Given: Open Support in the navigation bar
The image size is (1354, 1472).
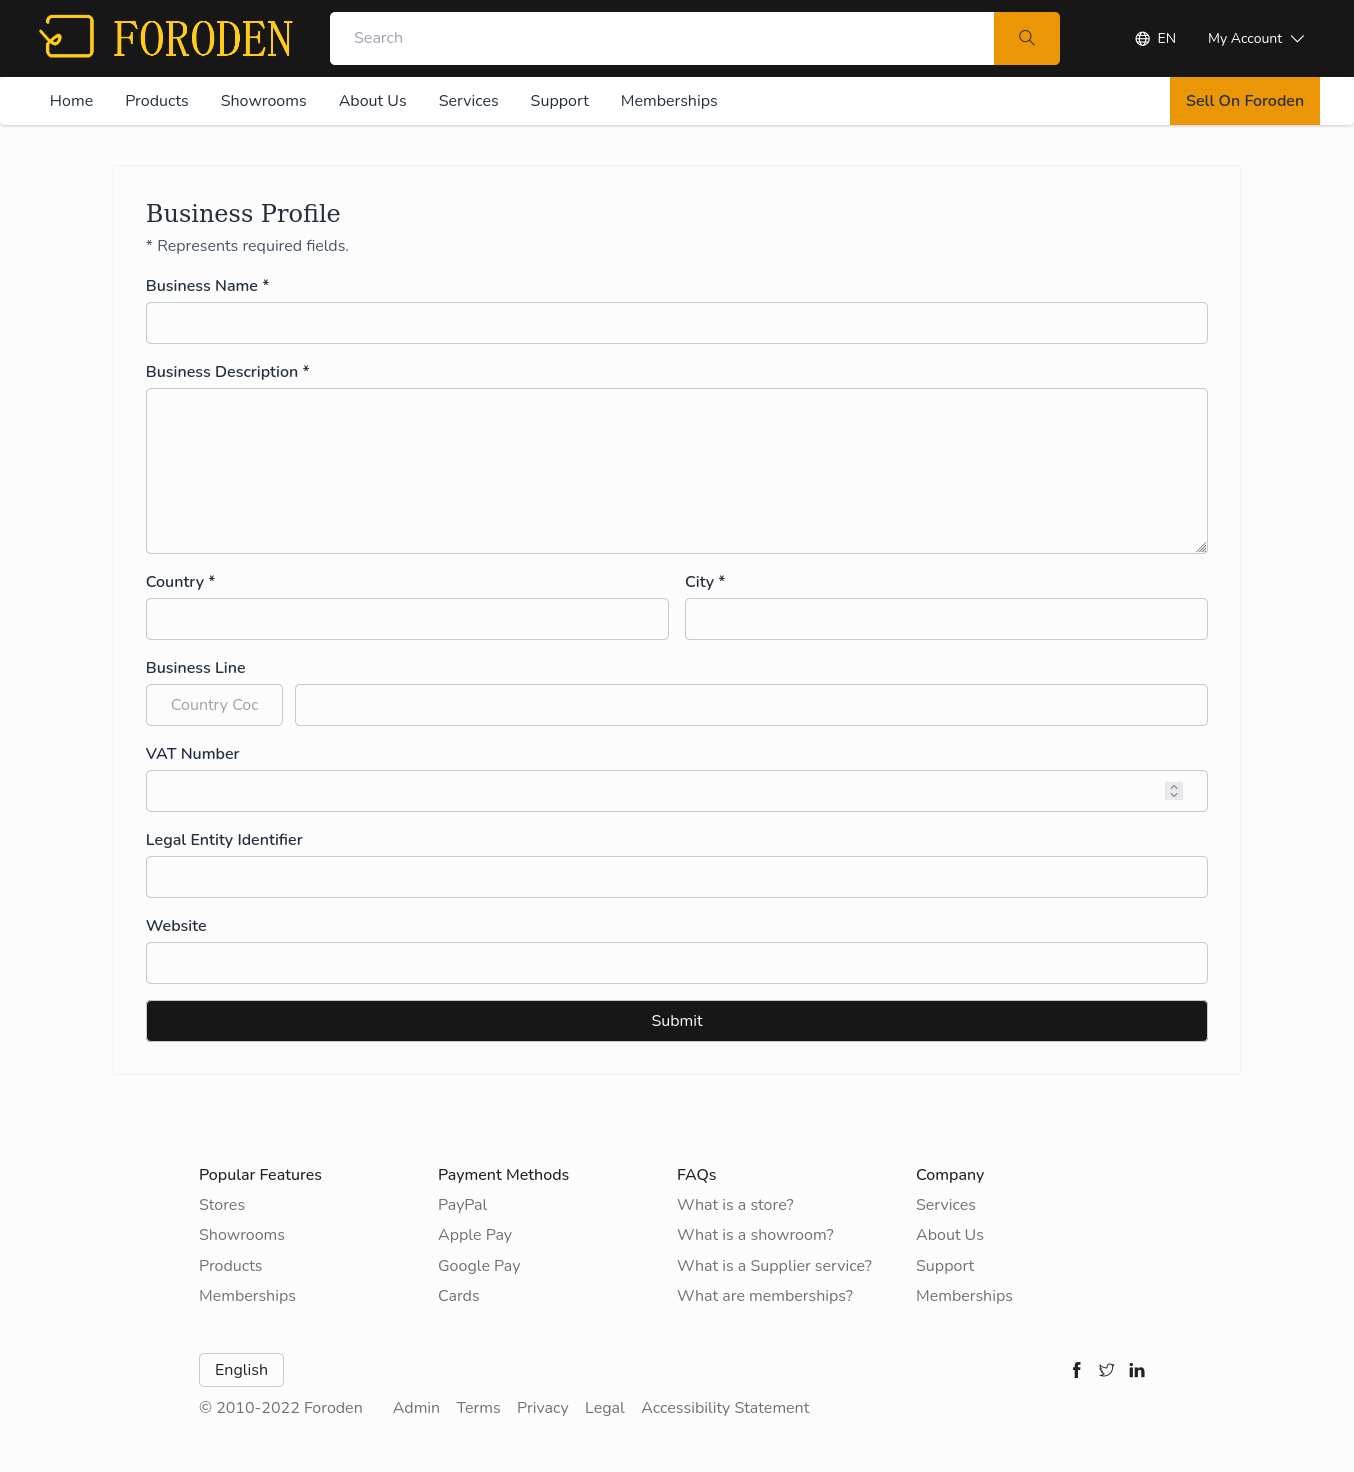Looking at the screenshot, I should point(560,101).
